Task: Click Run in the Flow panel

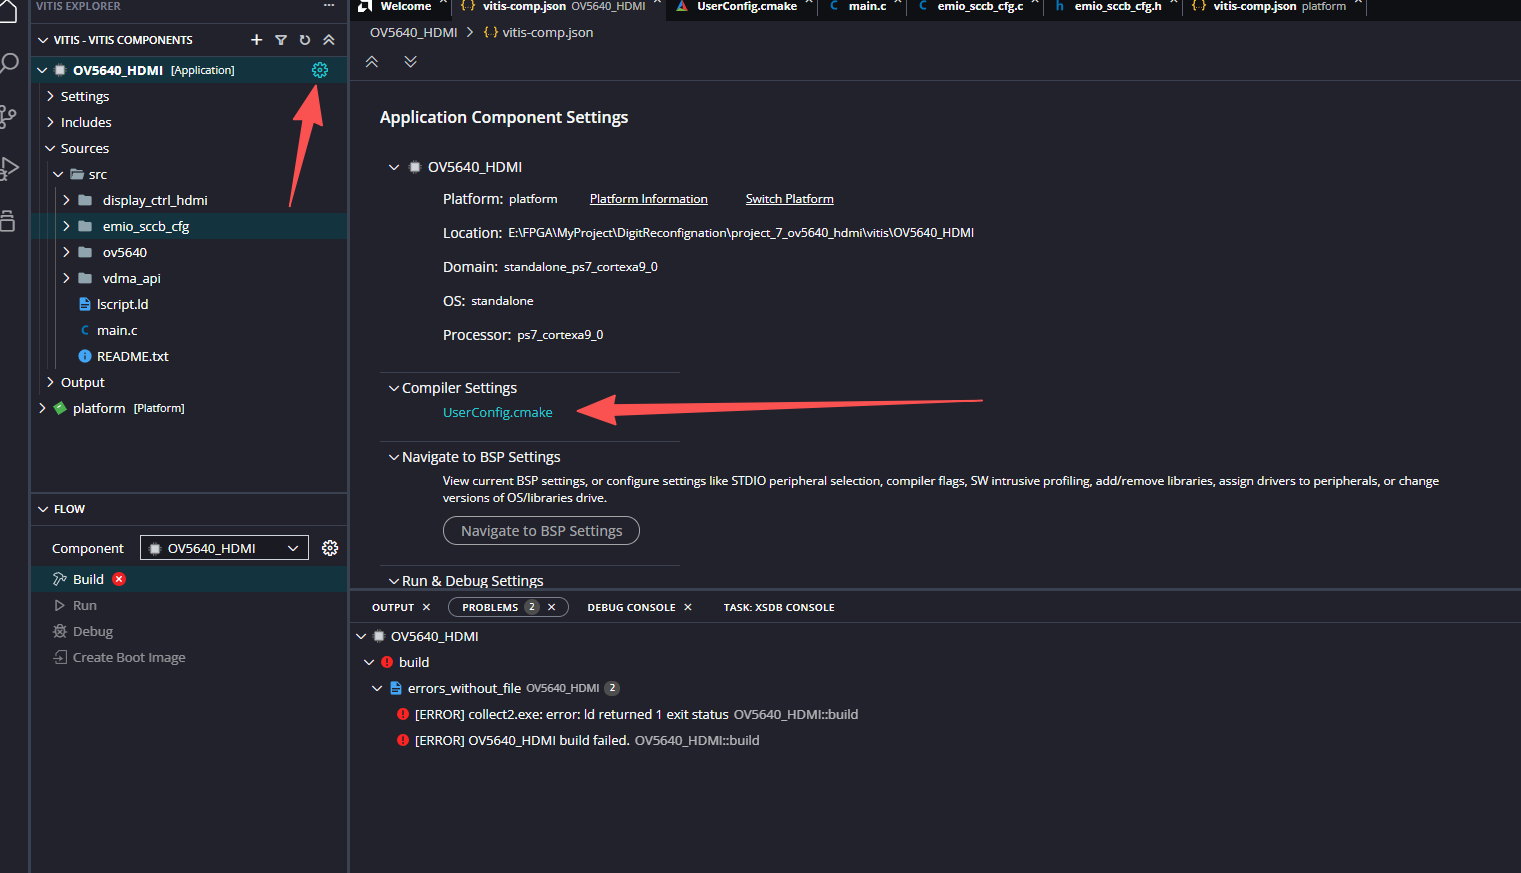Action: click(x=84, y=605)
